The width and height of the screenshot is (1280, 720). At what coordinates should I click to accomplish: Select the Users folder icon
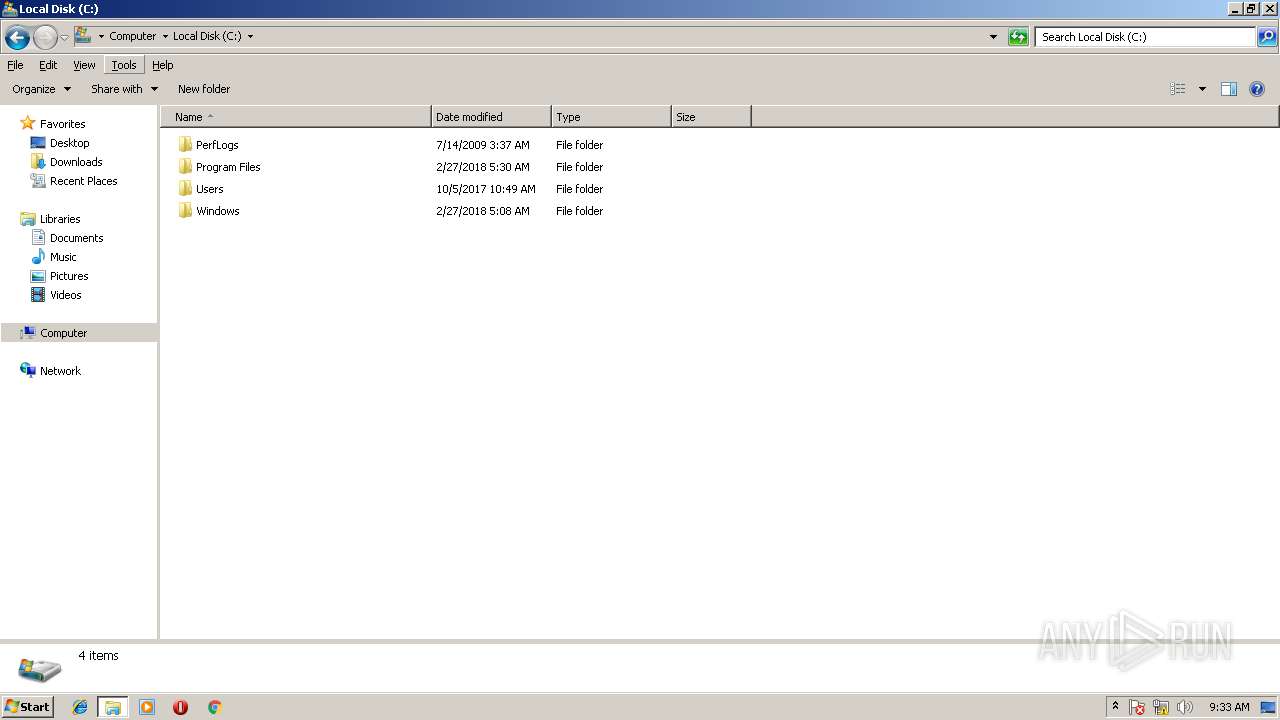(x=185, y=189)
